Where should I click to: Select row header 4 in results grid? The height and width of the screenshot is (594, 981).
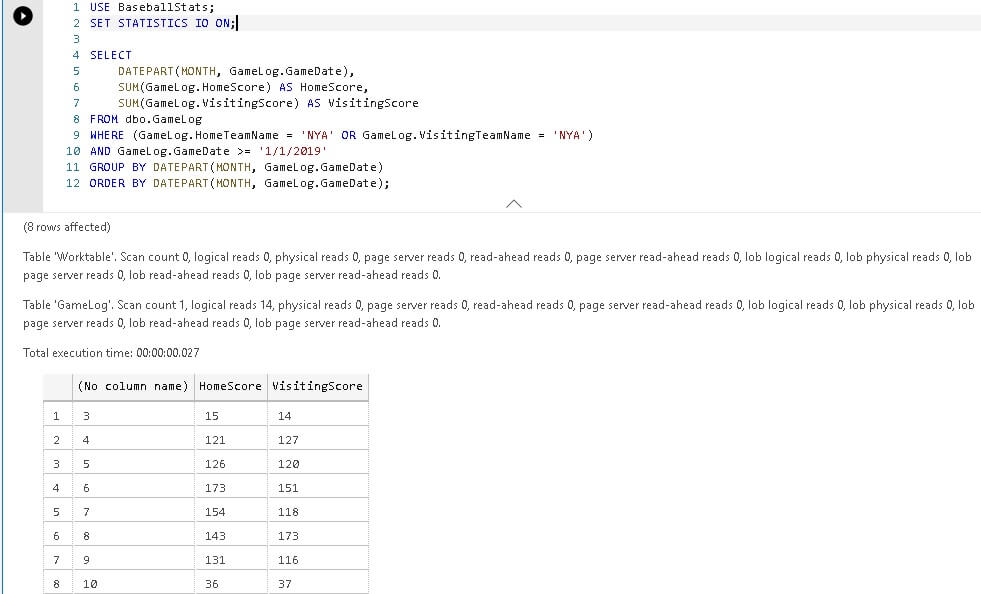click(57, 488)
